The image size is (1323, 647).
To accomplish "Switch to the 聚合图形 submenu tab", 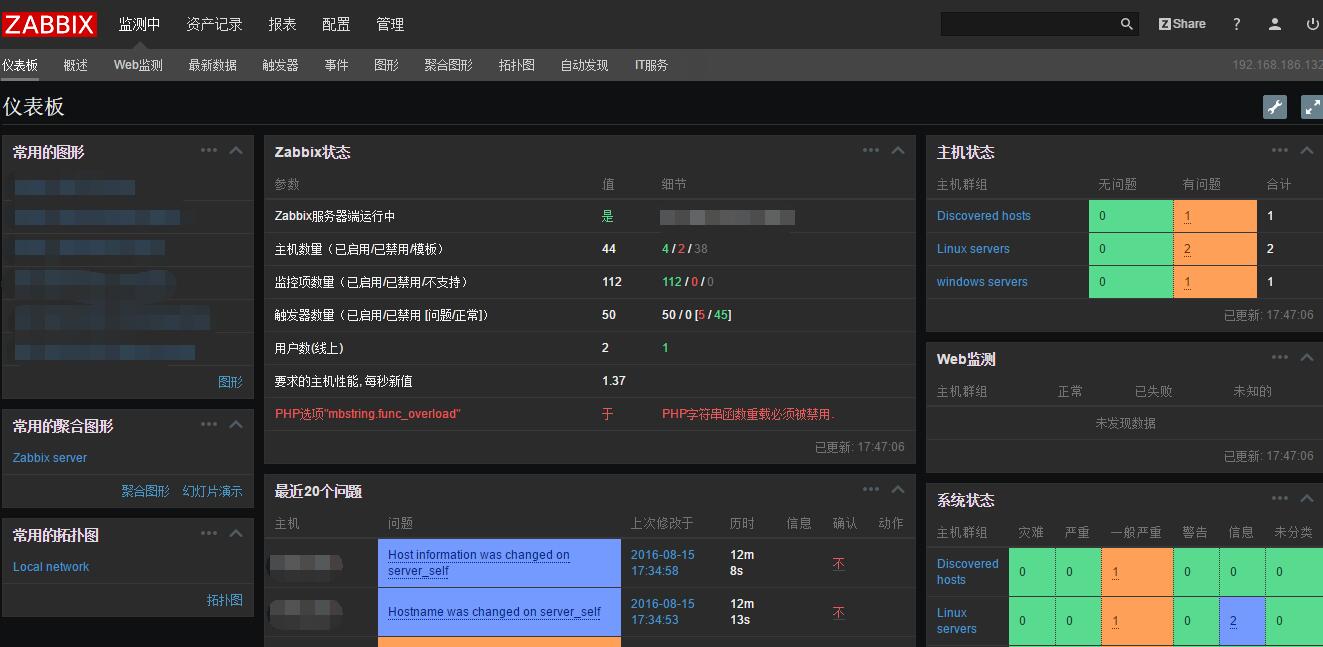I will [x=448, y=65].
